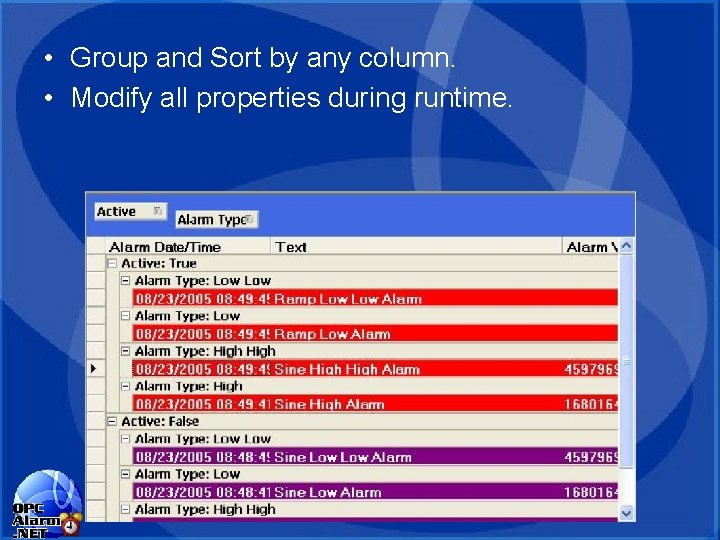Click the grid scrollbar down arrow

click(626, 512)
